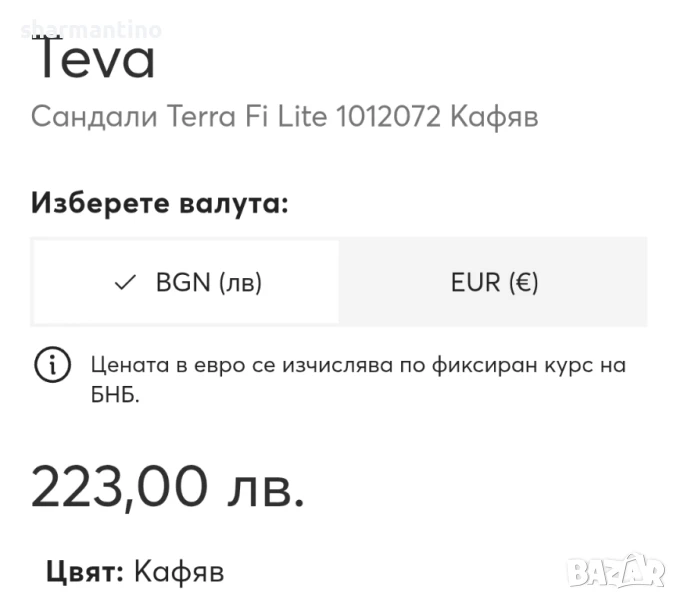Select the BGN (лв) currency option
This screenshot has height=600, width=677.
187,282
